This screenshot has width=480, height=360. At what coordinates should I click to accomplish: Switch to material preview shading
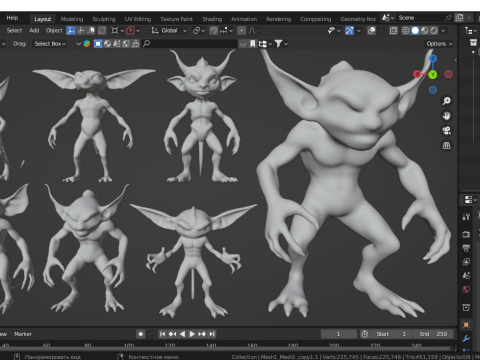coord(424,31)
